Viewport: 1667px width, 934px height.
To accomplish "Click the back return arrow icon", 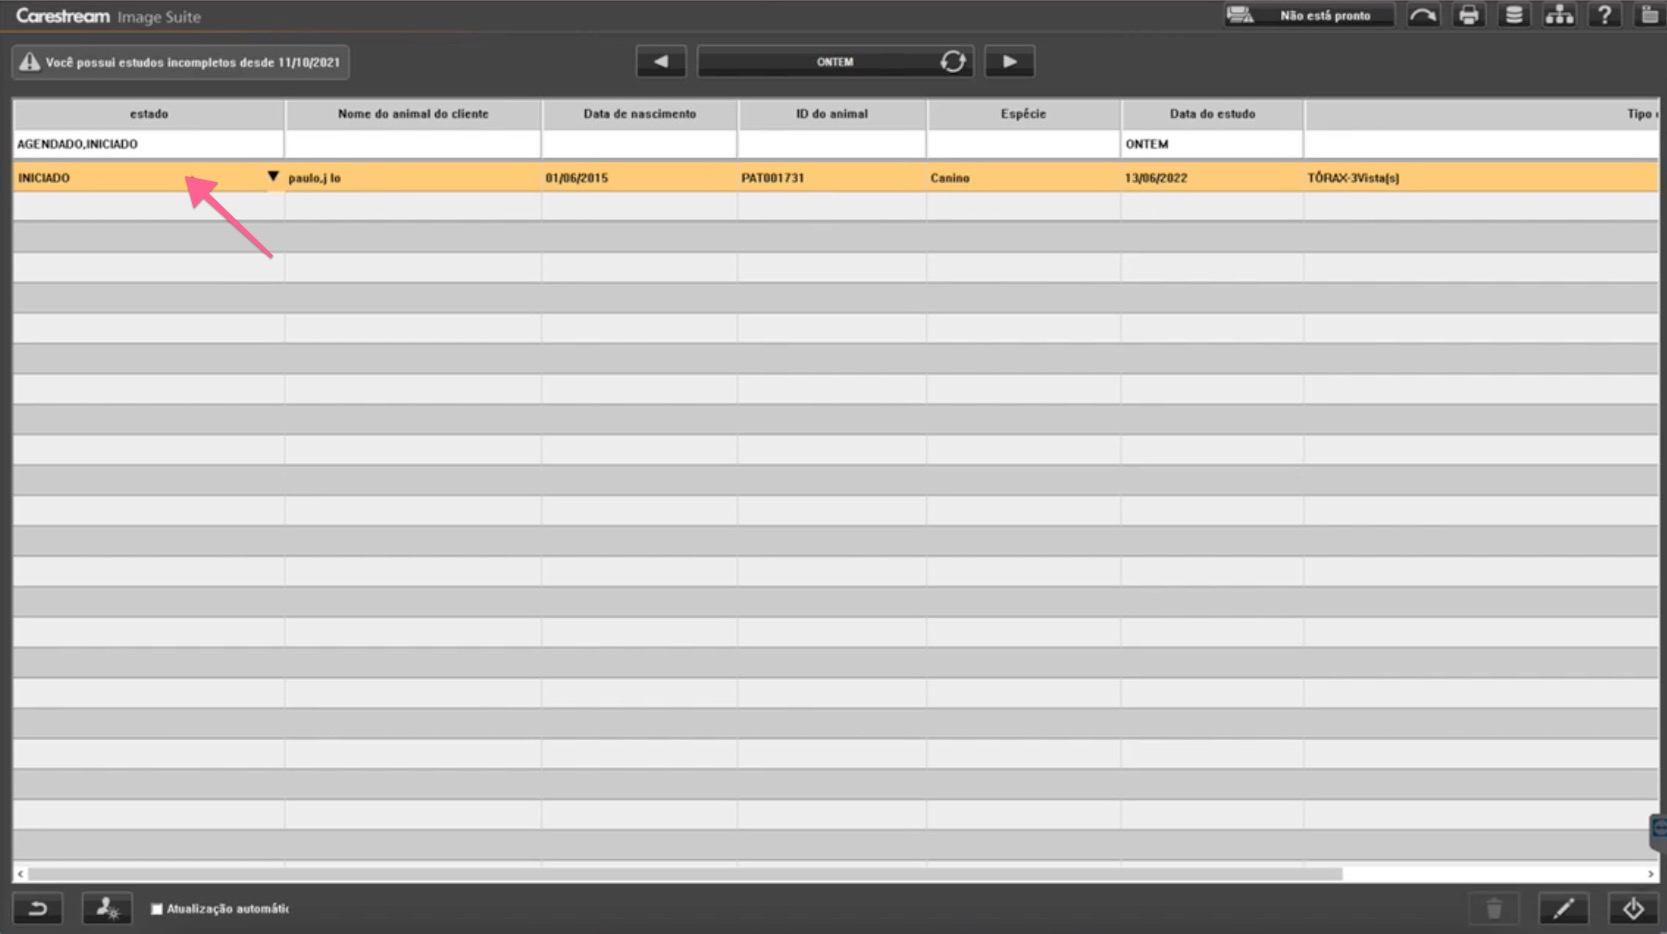I will (x=38, y=908).
